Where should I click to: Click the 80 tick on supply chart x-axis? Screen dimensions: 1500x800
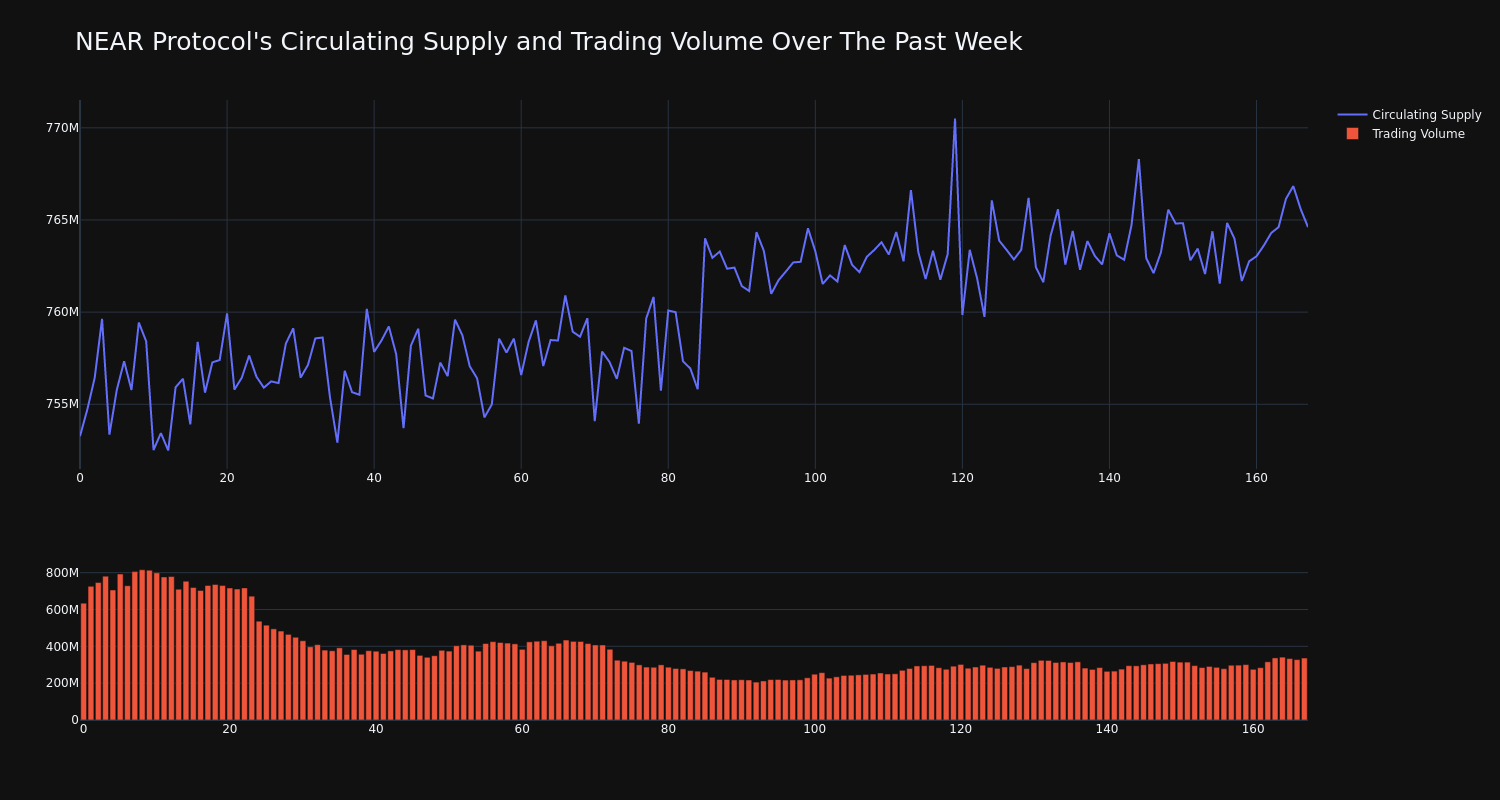(x=668, y=478)
